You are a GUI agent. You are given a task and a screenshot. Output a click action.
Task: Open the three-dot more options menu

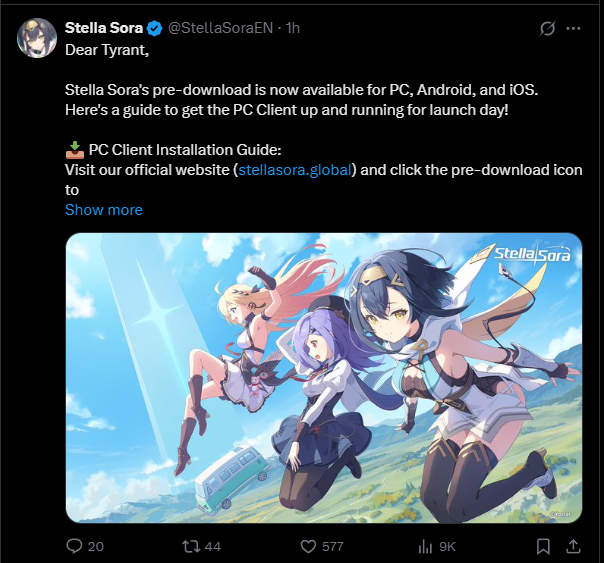click(x=573, y=28)
